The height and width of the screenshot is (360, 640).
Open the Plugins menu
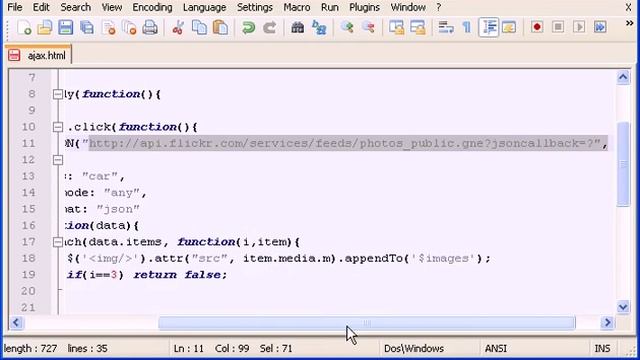pyautogui.click(x=364, y=7)
